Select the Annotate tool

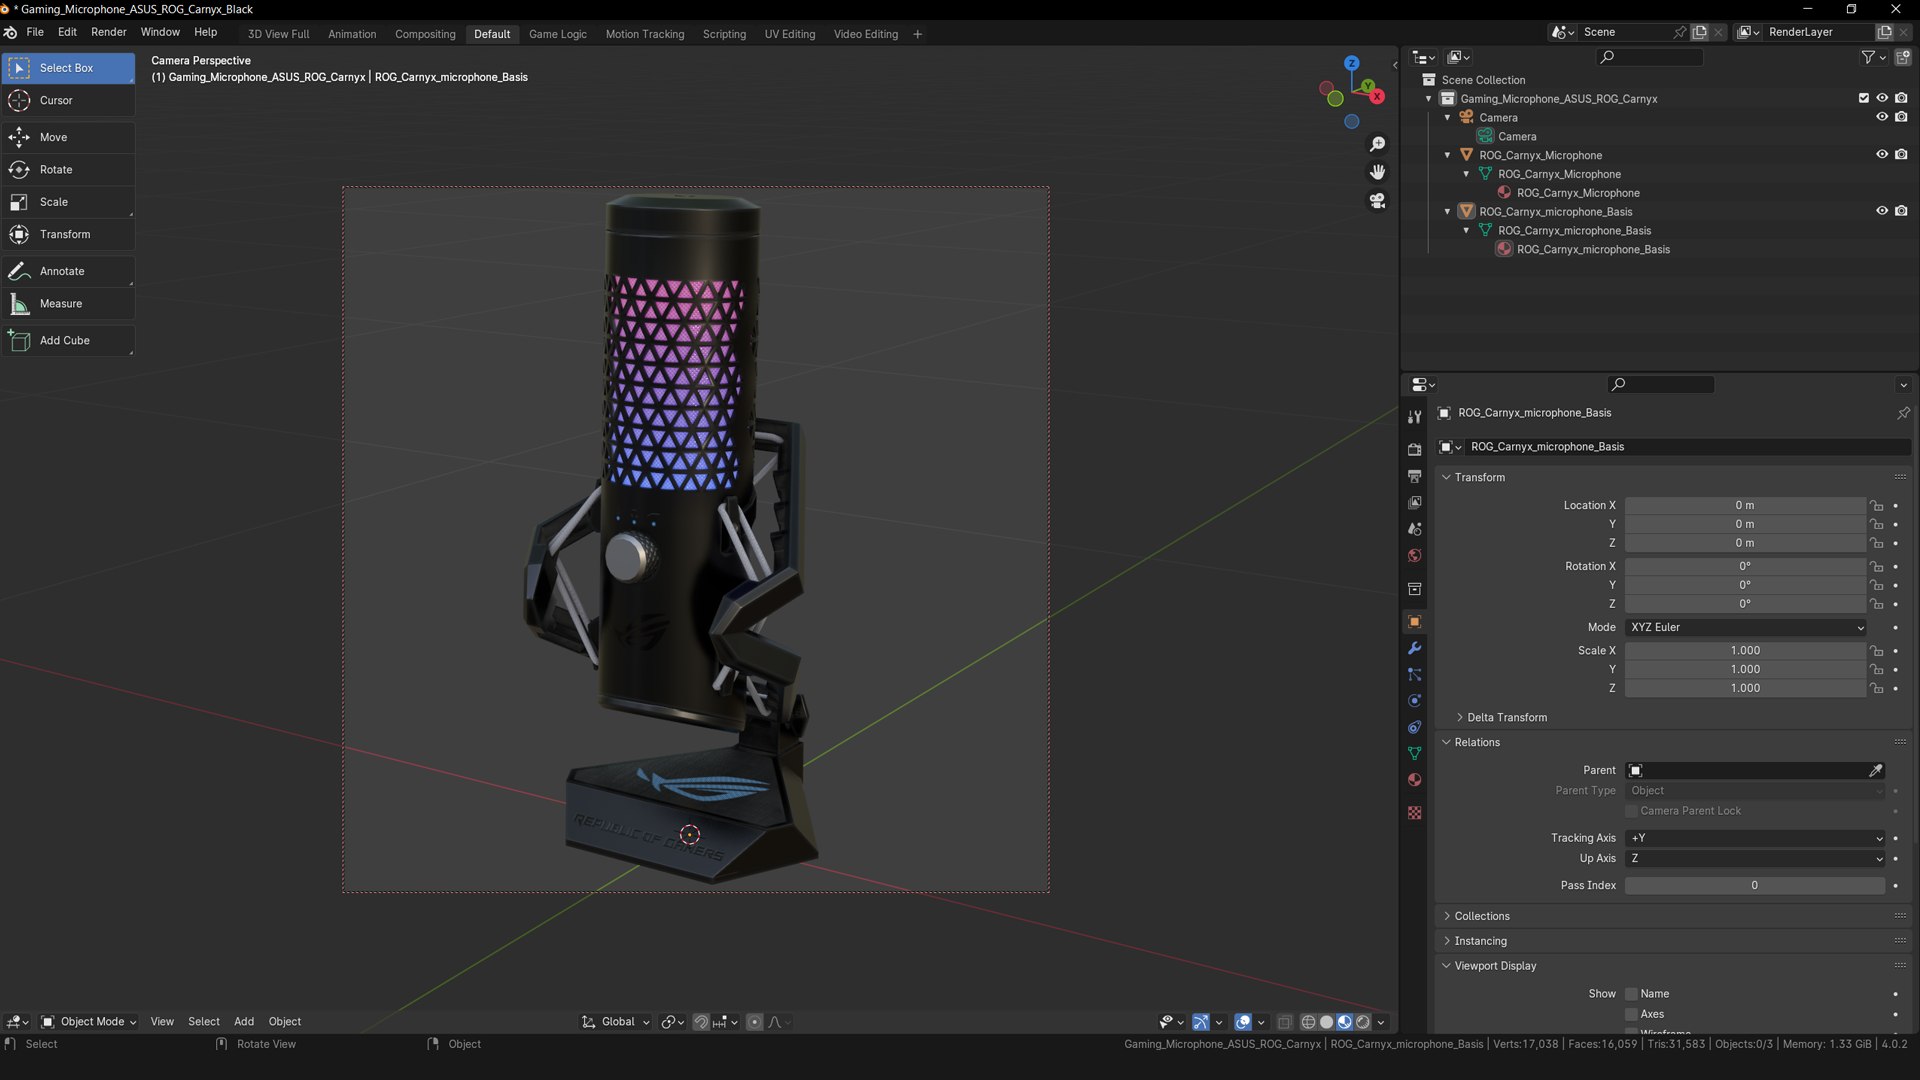pyautogui.click(x=68, y=271)
